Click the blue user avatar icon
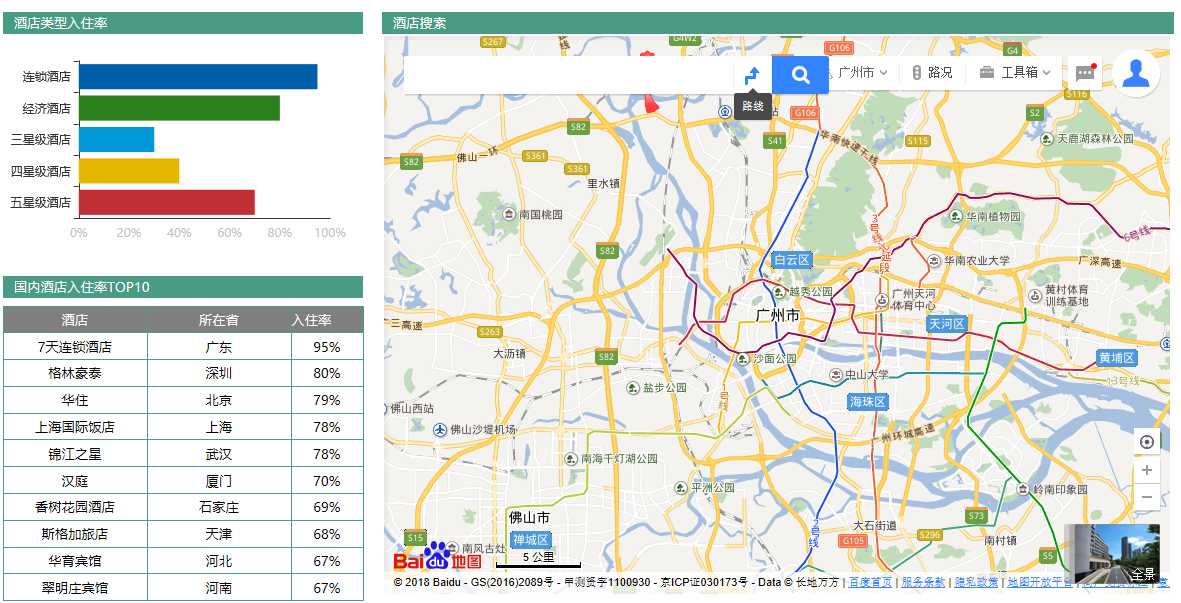Screen dimensions: 1181x603 (1136, 73)
